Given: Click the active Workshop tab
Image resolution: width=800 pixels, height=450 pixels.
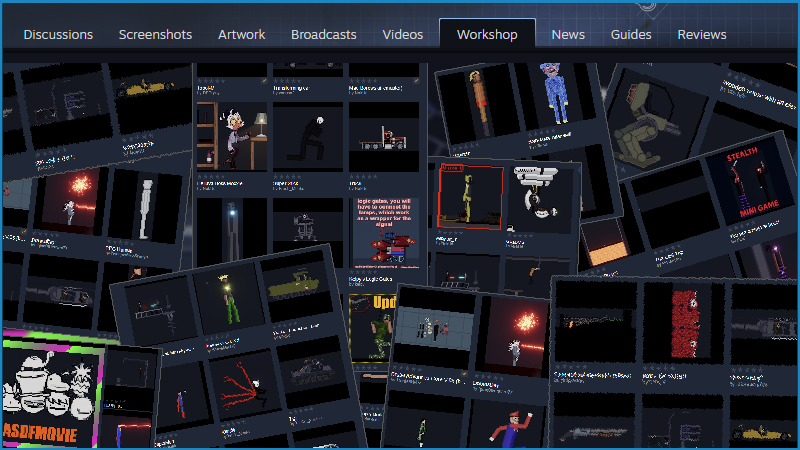Looking at the screenshot, I should pos(487,34).
